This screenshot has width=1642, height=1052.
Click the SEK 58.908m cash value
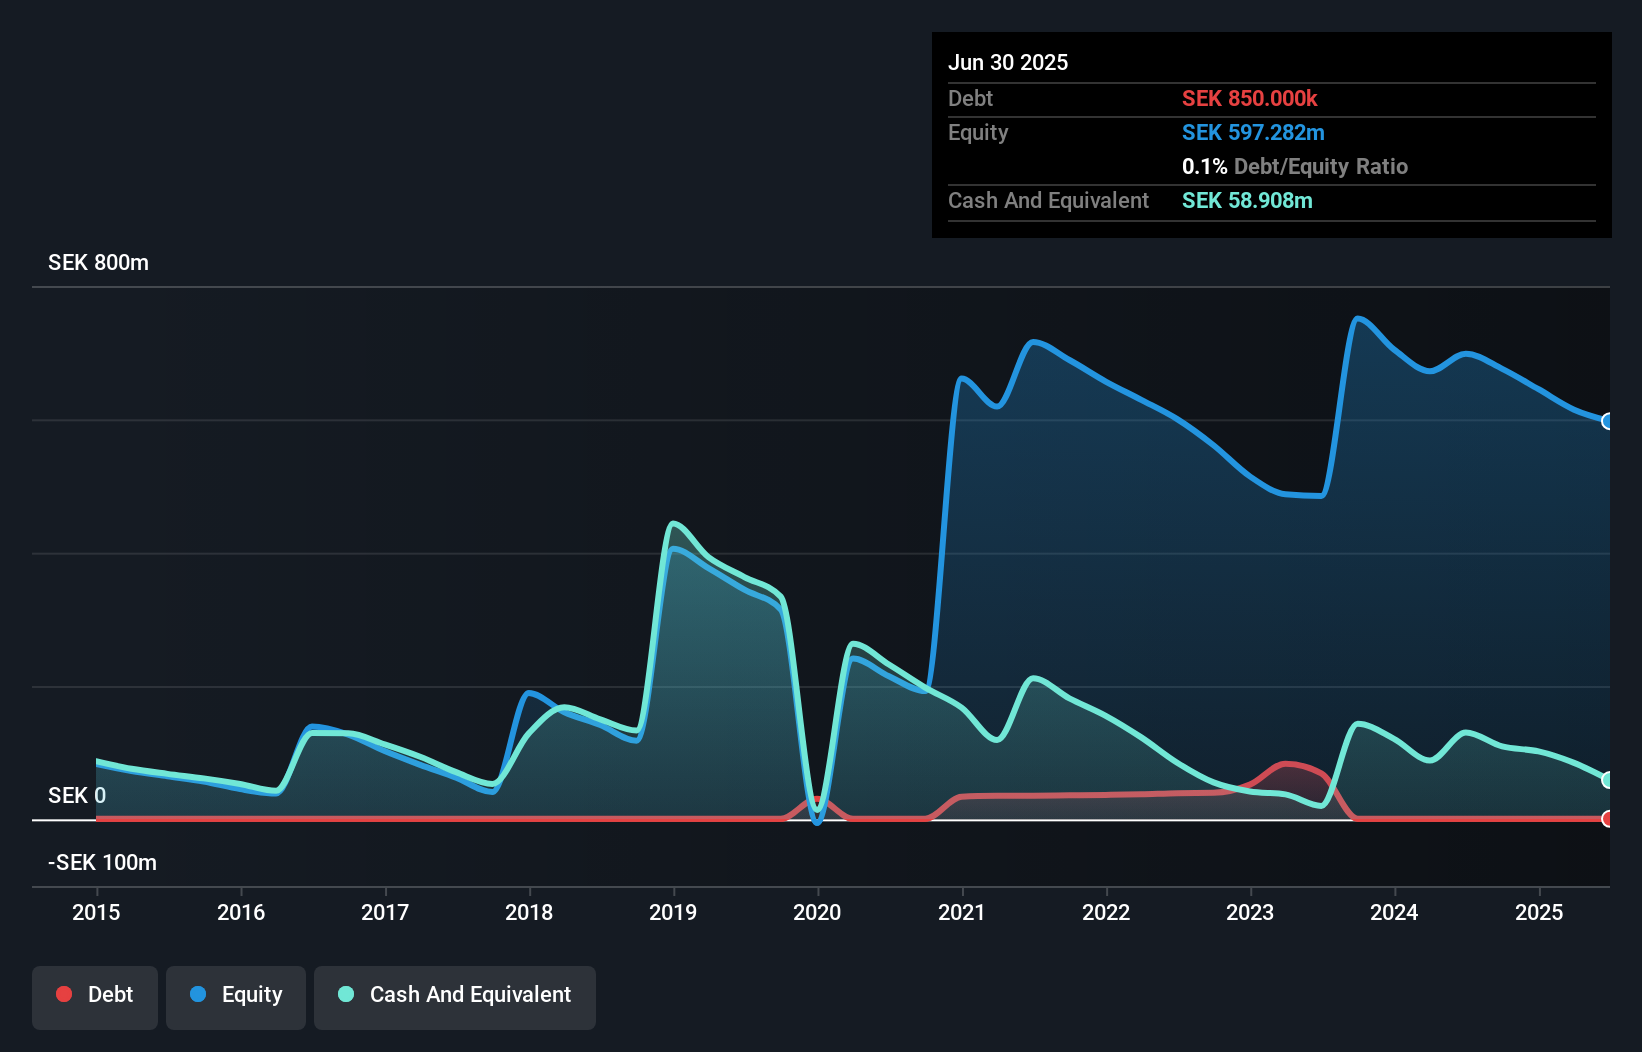[1247, 200]
